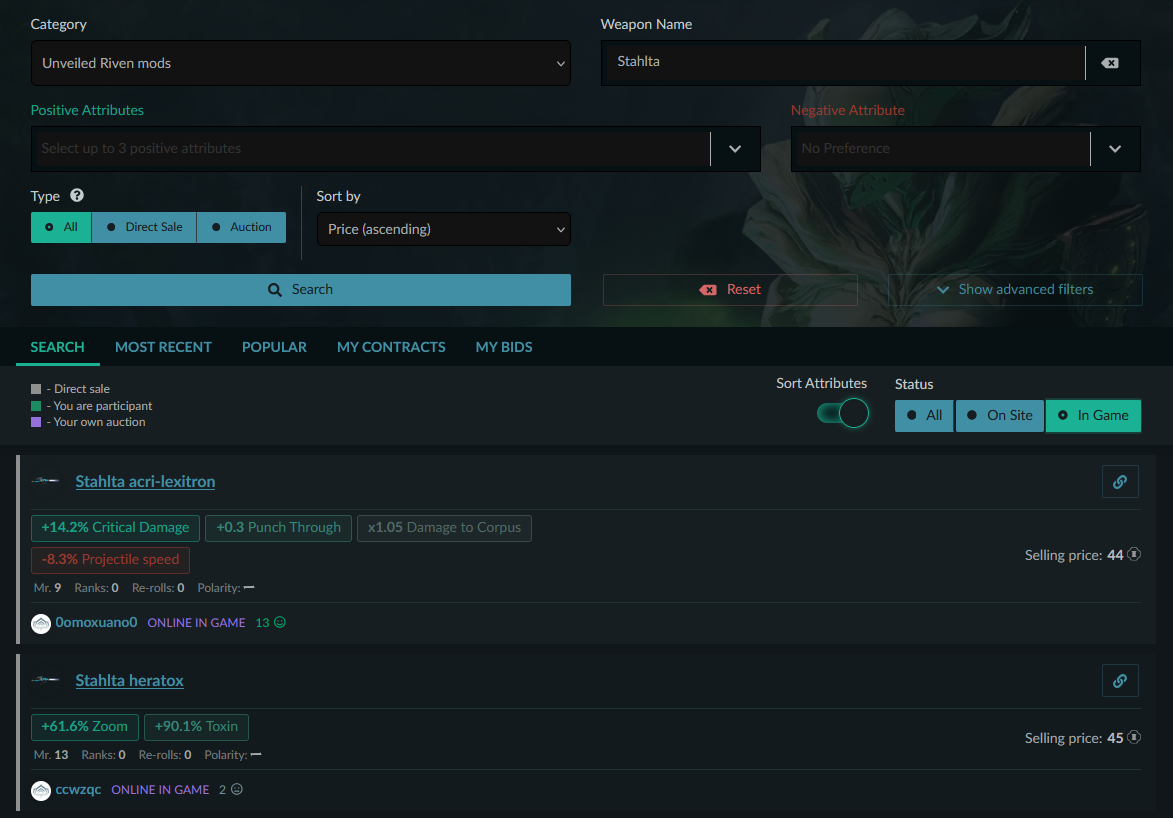Click ccwzqc user avatar
Viewport: 1173px width, 818px height.
coord(41,790)
